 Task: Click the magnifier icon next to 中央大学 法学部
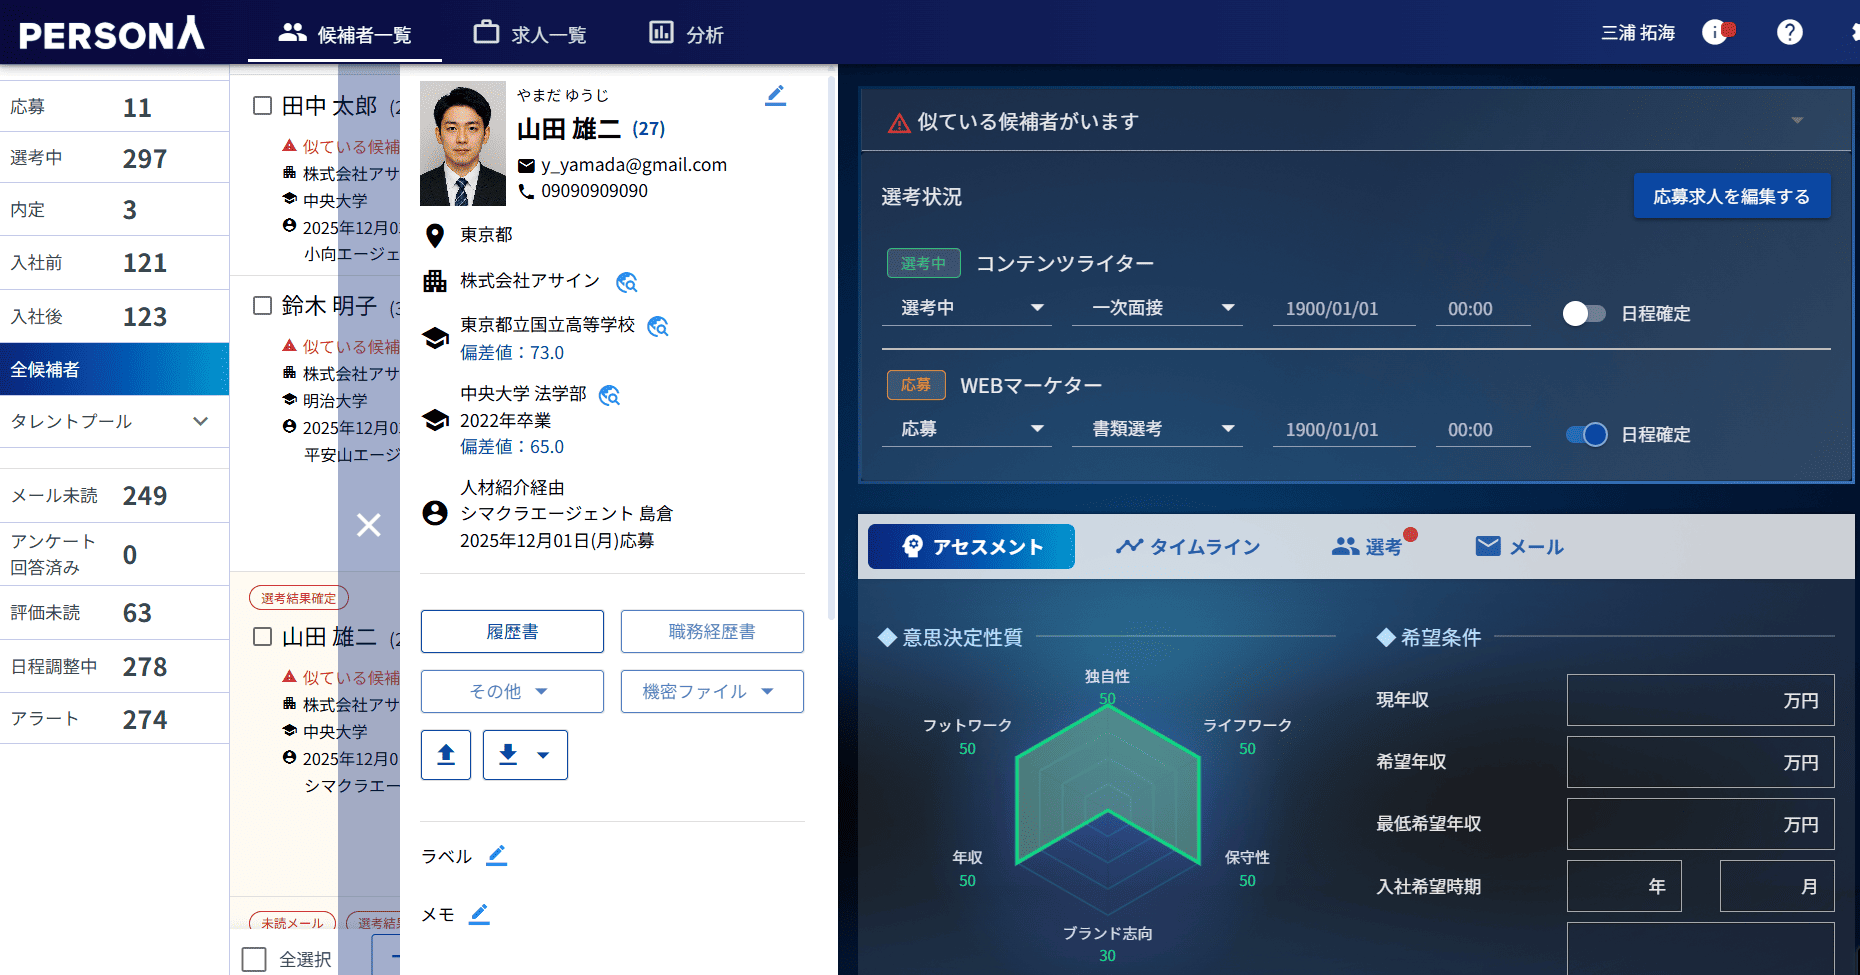(611, 395)
